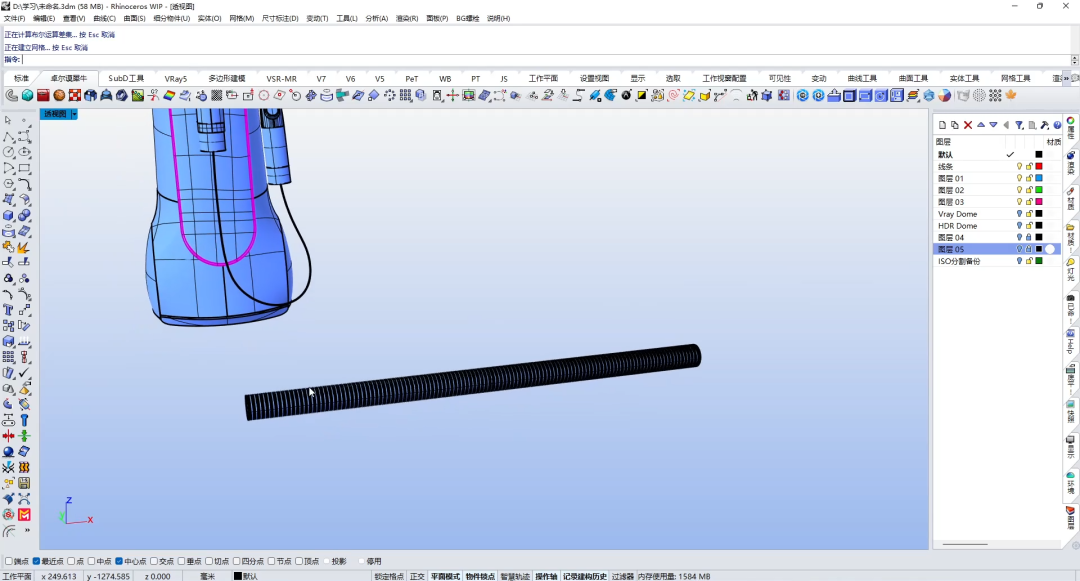This screenshot has height=581, width=1080.
Task: Switch to the SubD工具 toolbar tab
Action: click(126, 78)
